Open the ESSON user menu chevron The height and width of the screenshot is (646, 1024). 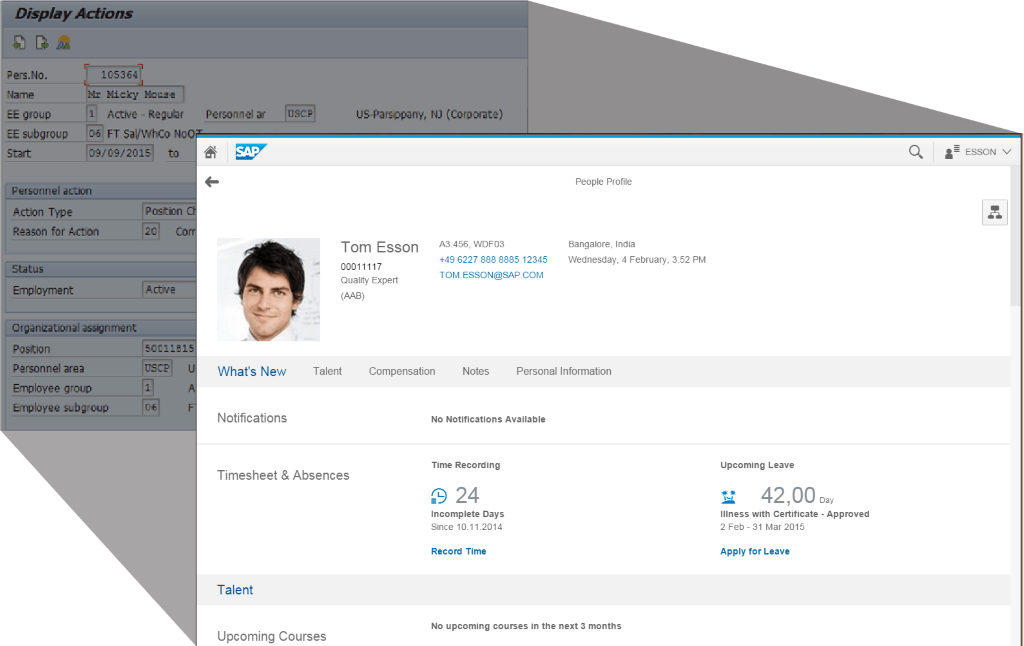(1004, 151)
